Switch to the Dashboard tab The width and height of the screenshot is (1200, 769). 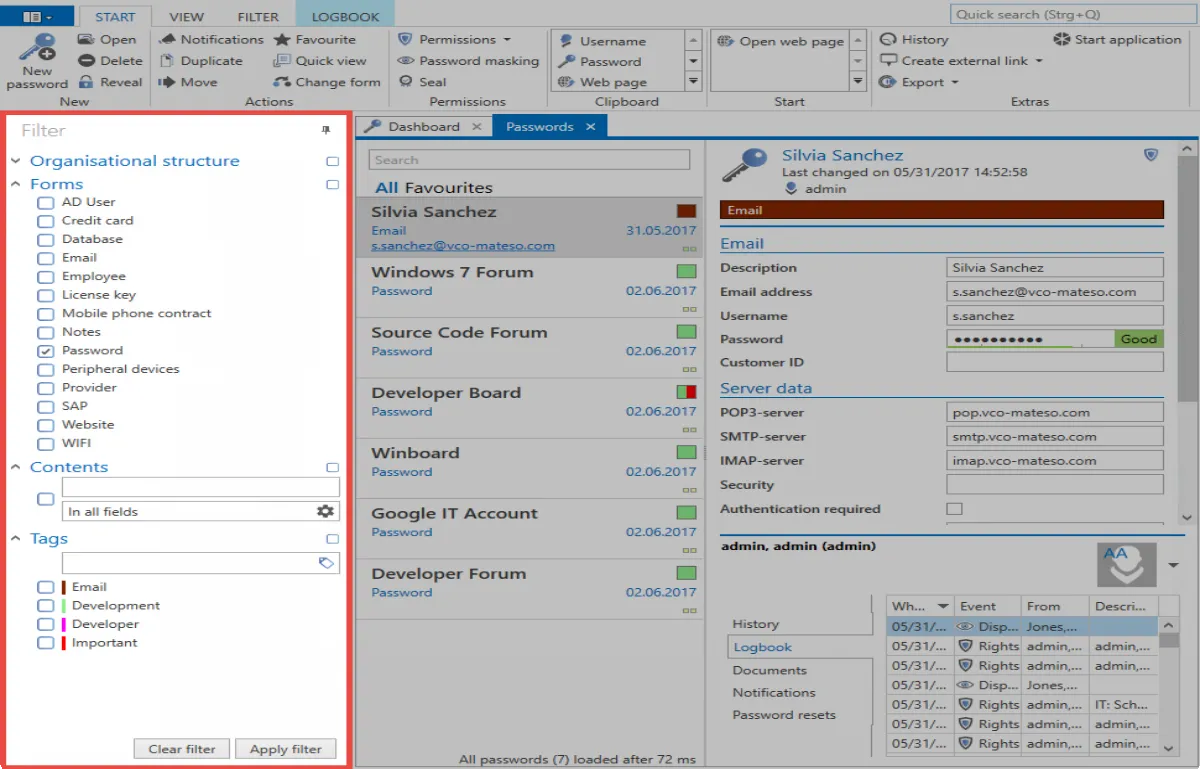tap(423, 127)
